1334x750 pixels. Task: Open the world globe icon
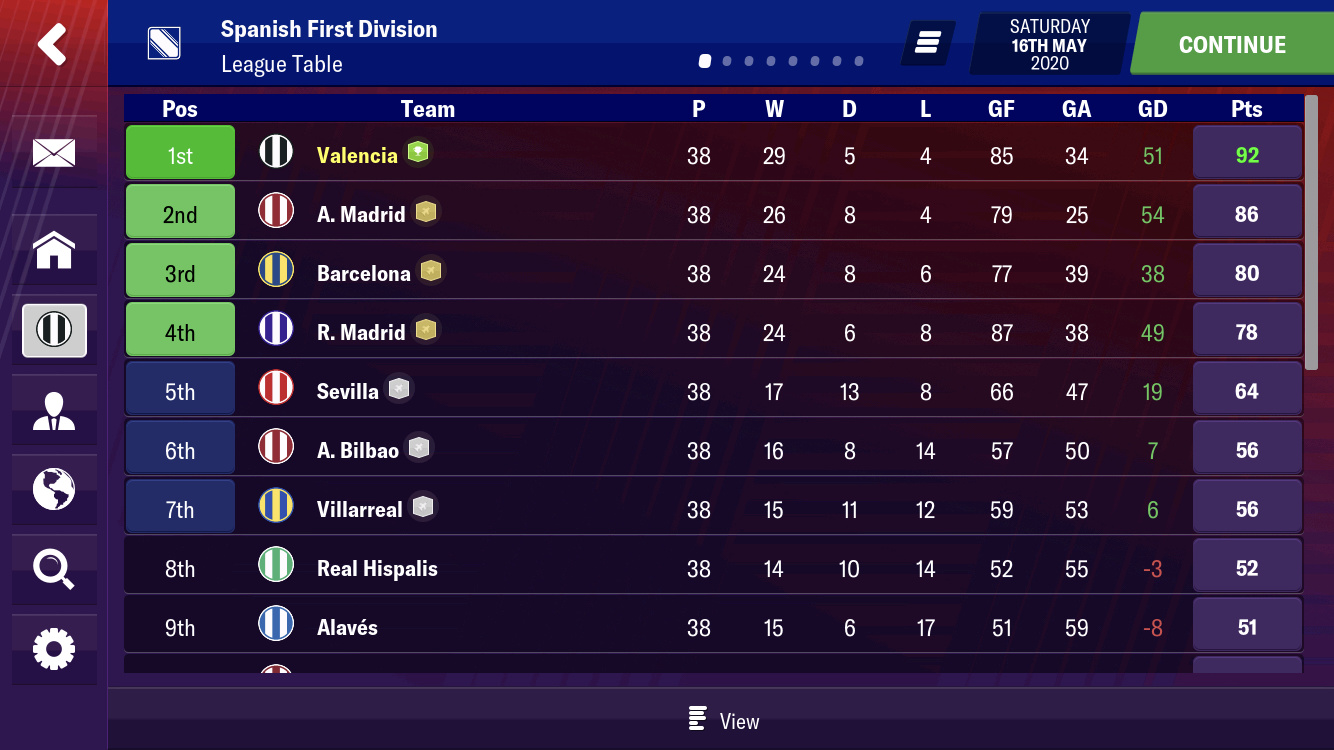click(54, 489)
